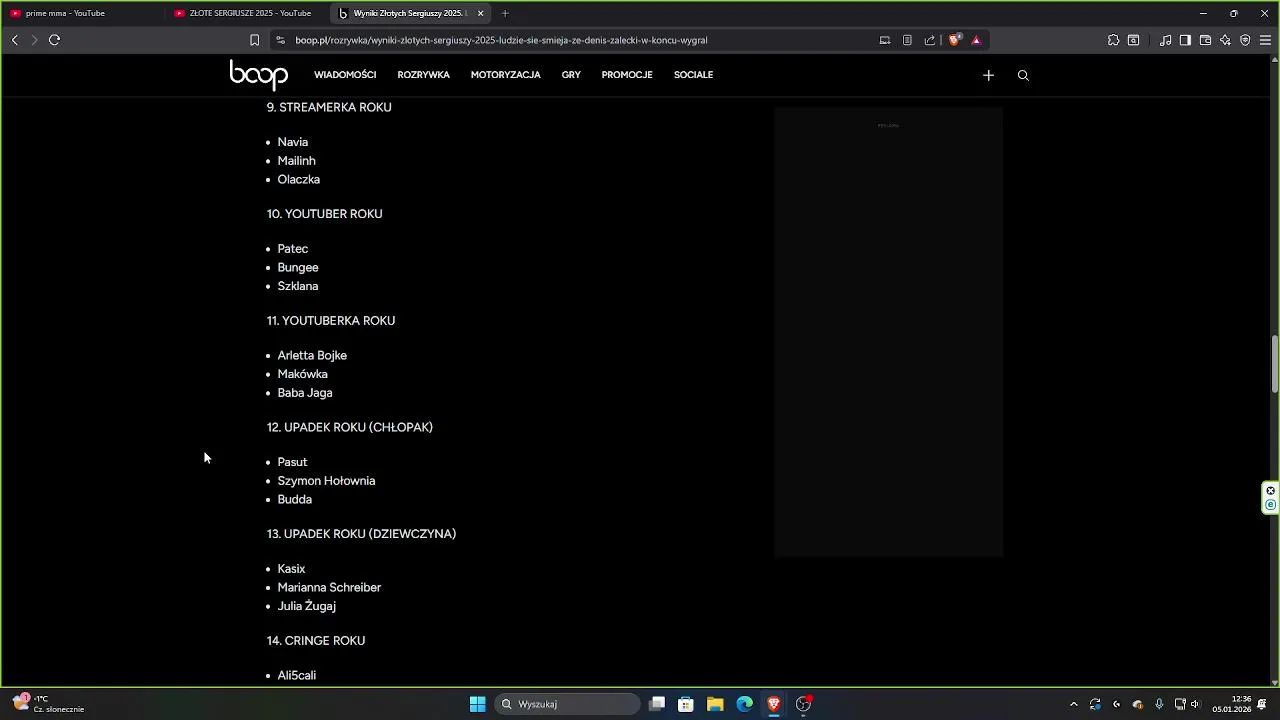Click the list entry Marianna Schreiber
Screen dimensions: 1280x720
[329, 588]
